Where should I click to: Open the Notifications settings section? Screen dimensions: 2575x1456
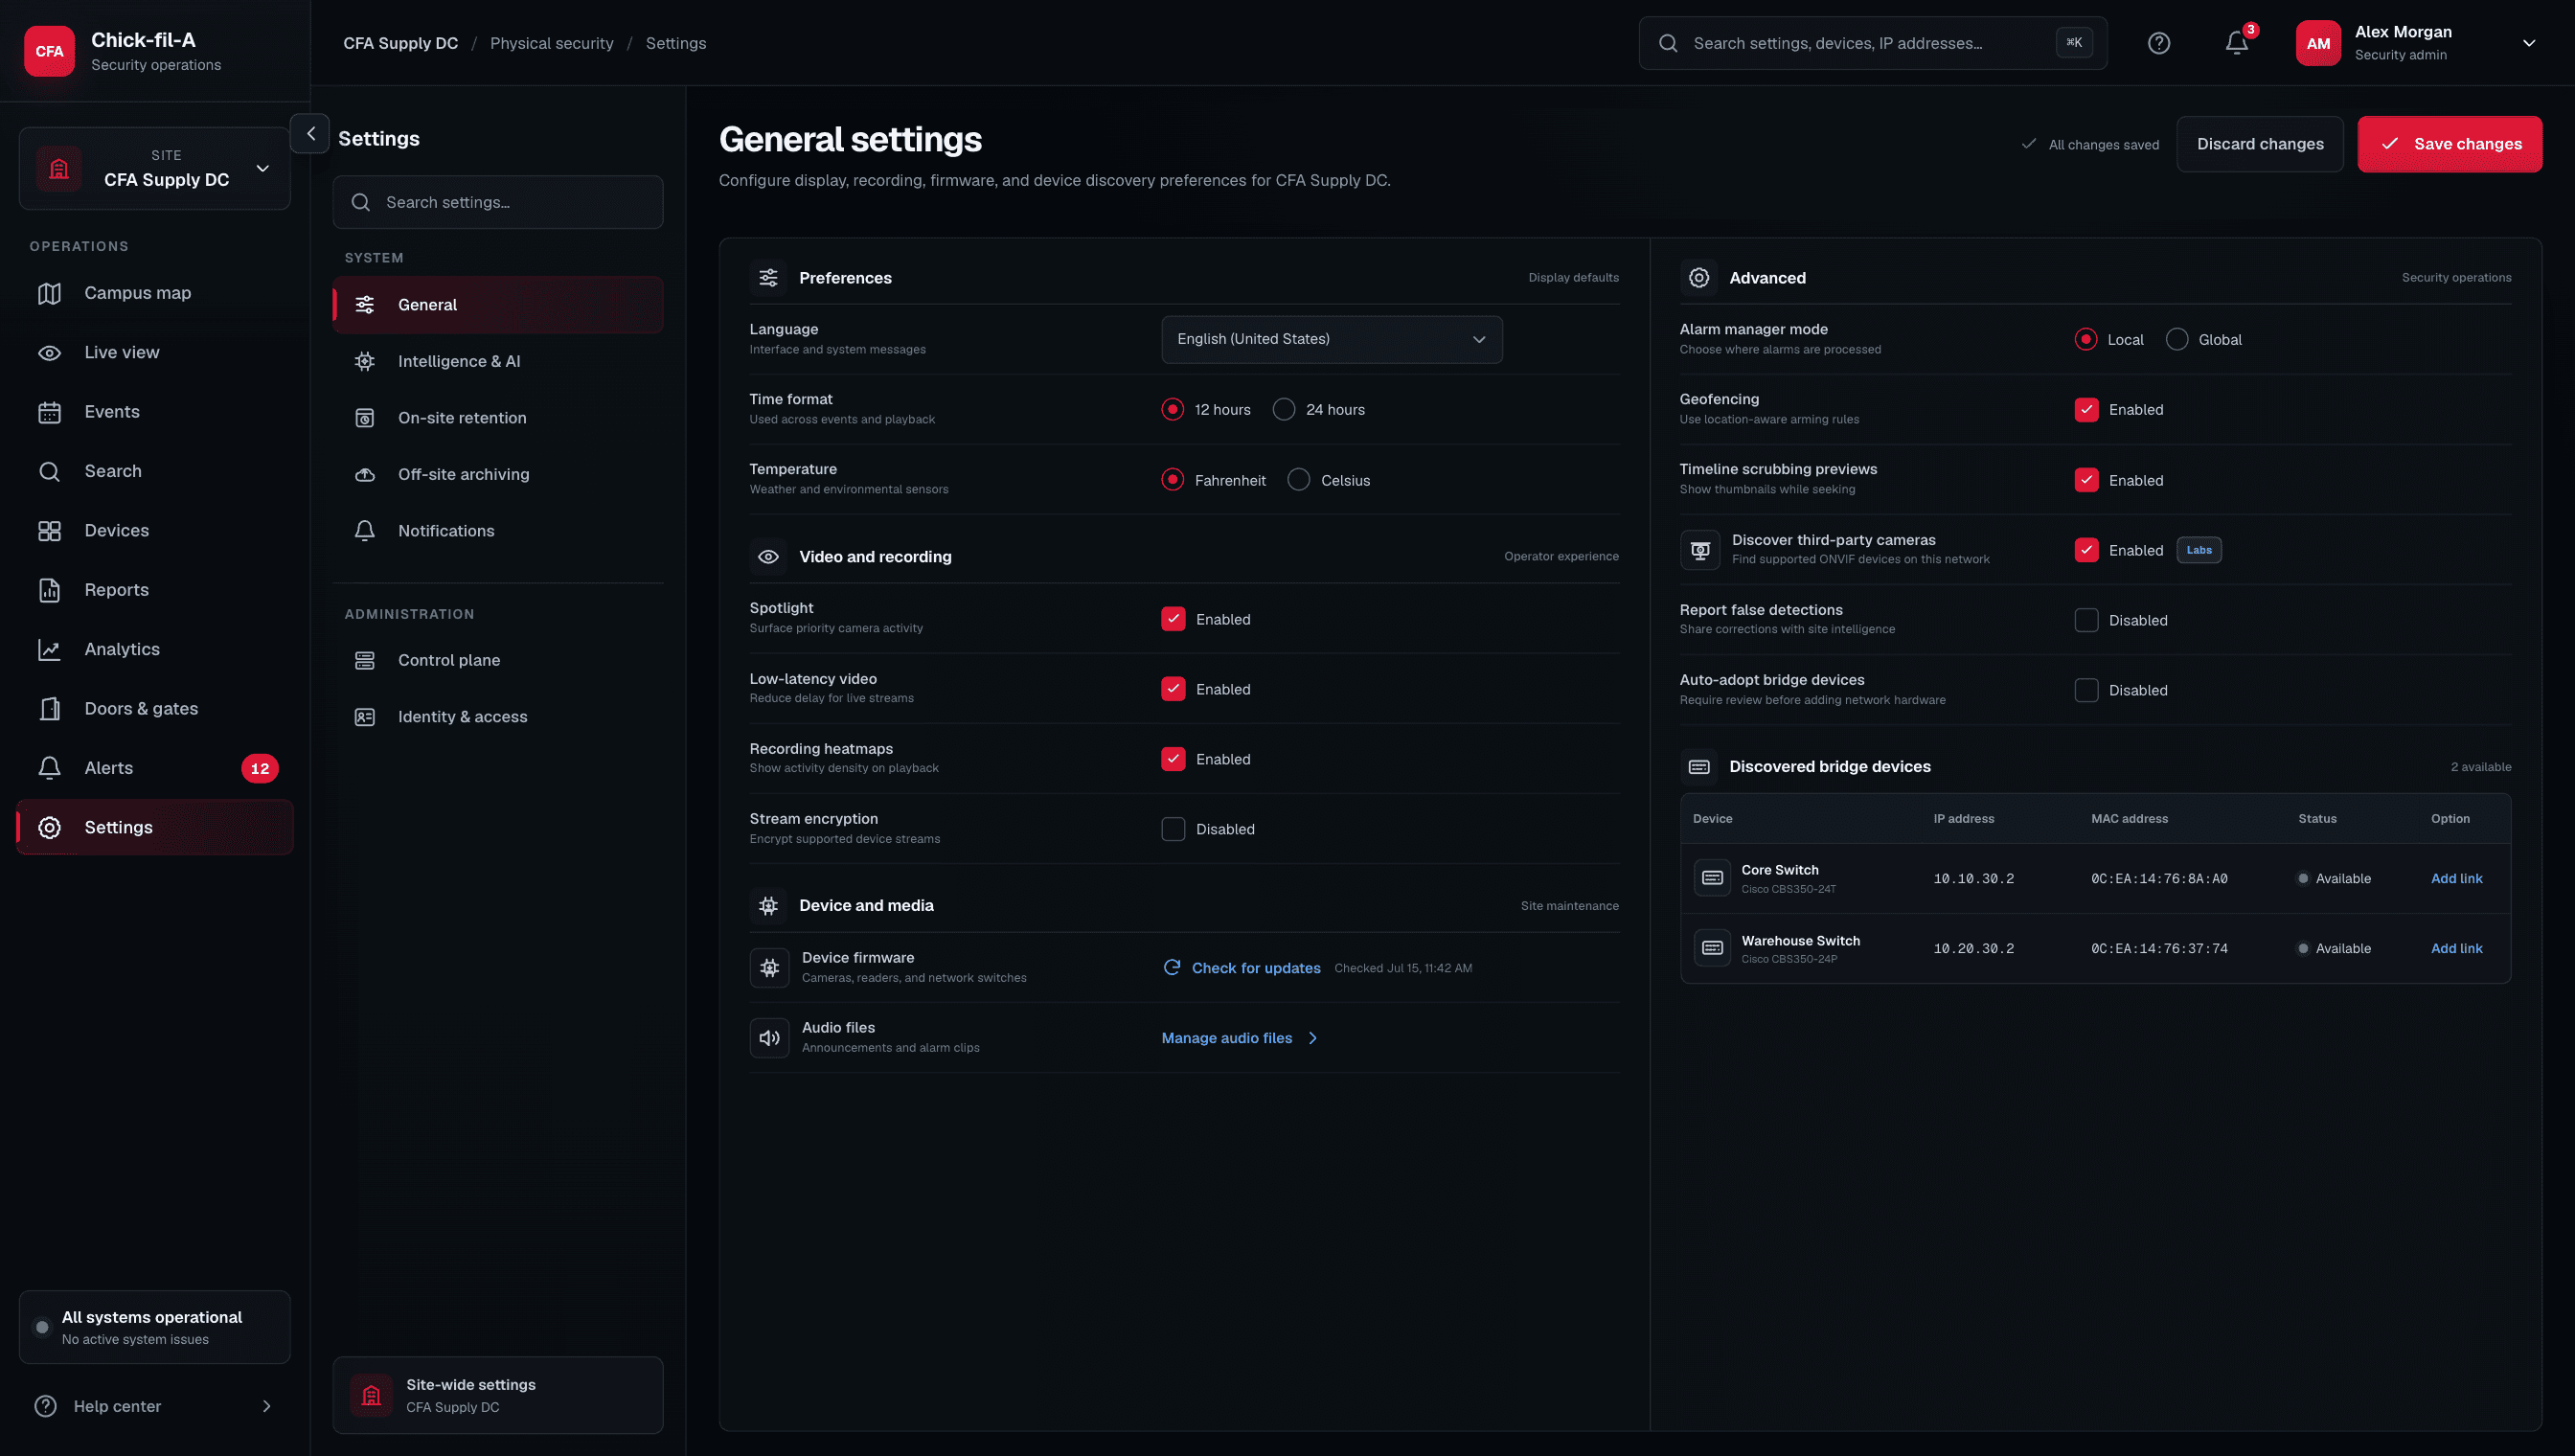tap(497, 531)
